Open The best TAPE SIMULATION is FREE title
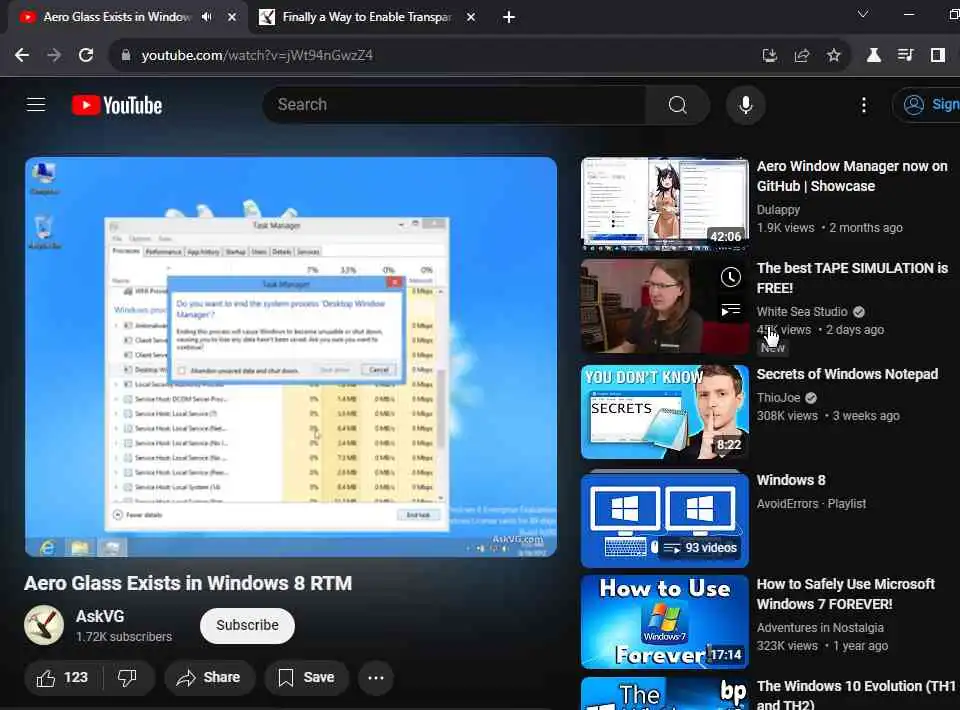Viewport: 960px width, 710px height. click(852, 278)
